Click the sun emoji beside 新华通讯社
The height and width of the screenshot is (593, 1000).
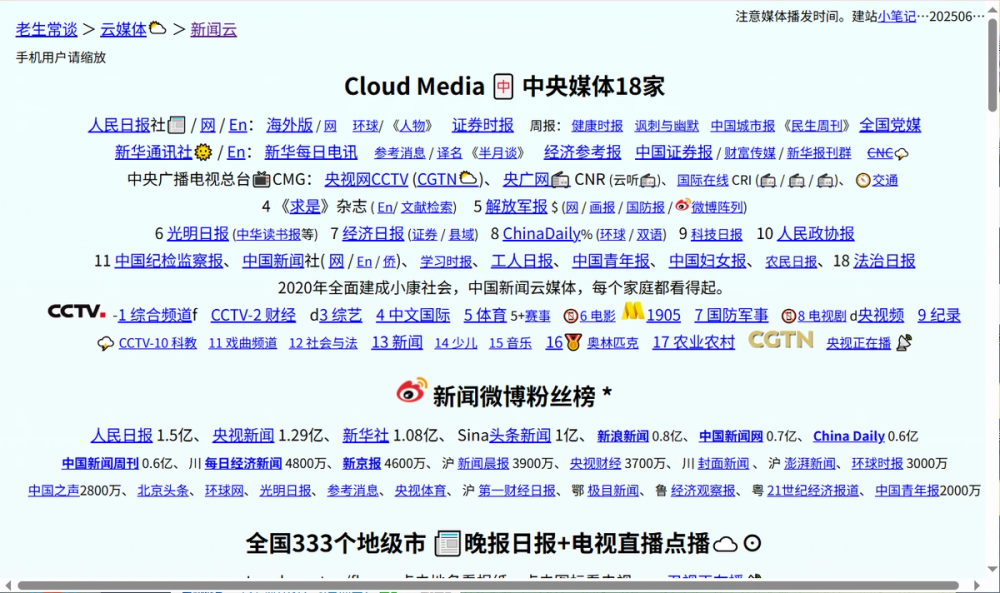(x=203, y=152)
